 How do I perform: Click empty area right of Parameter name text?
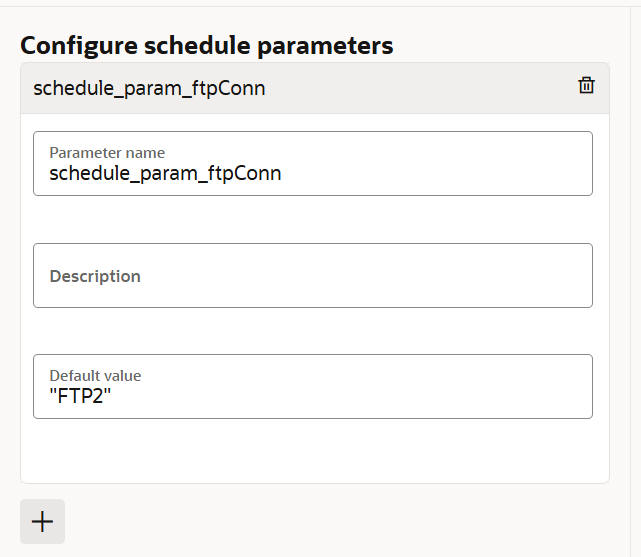click(450, 173)
